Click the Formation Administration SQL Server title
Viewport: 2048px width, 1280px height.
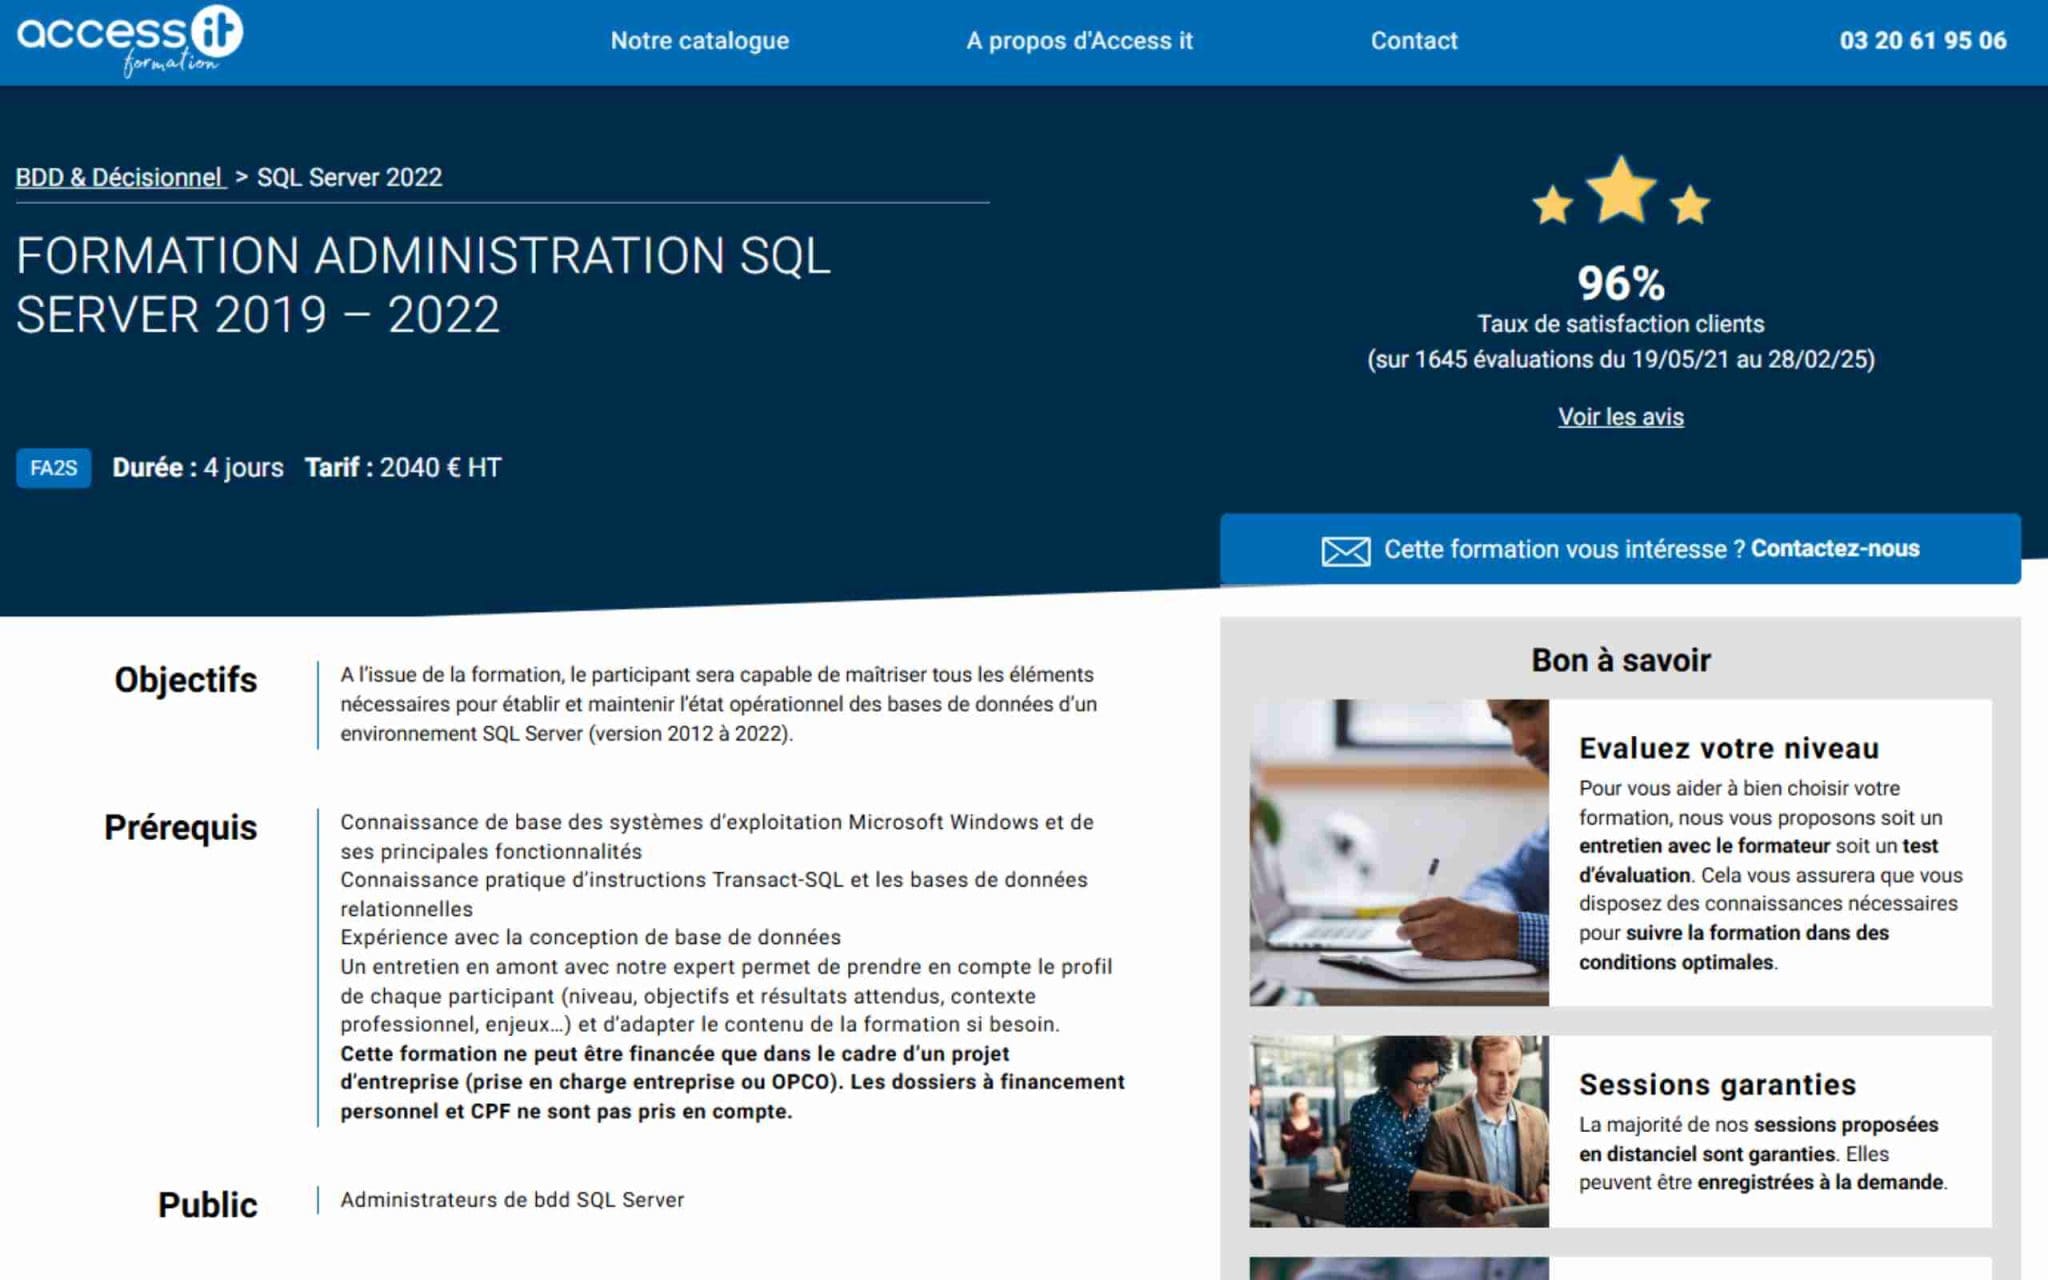(x=423, y=285)
